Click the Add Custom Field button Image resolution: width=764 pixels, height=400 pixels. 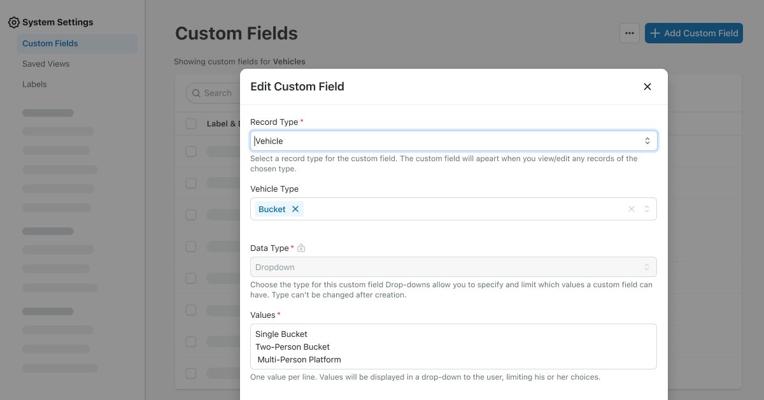click(x=694, y=33)
